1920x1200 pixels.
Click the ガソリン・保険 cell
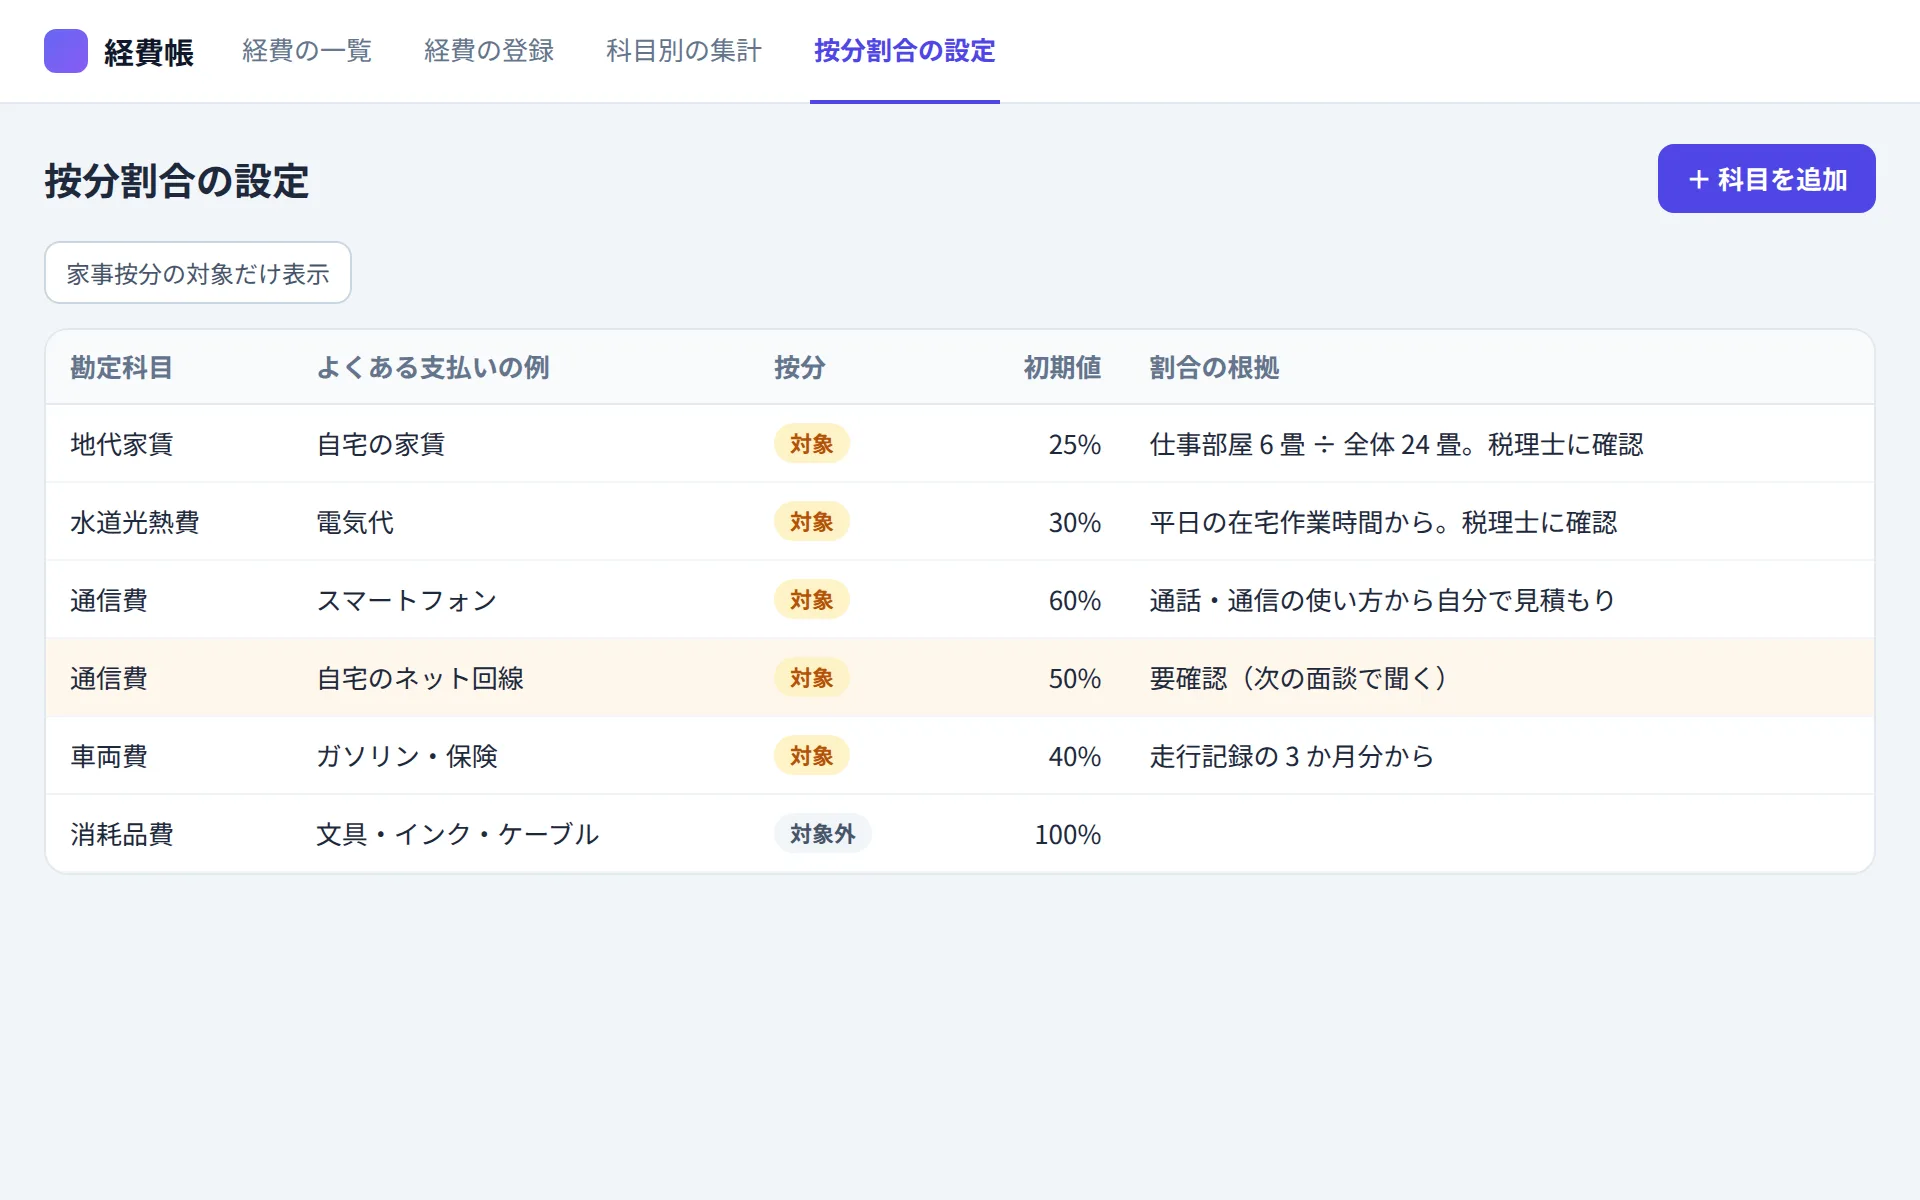coord(407,756)
